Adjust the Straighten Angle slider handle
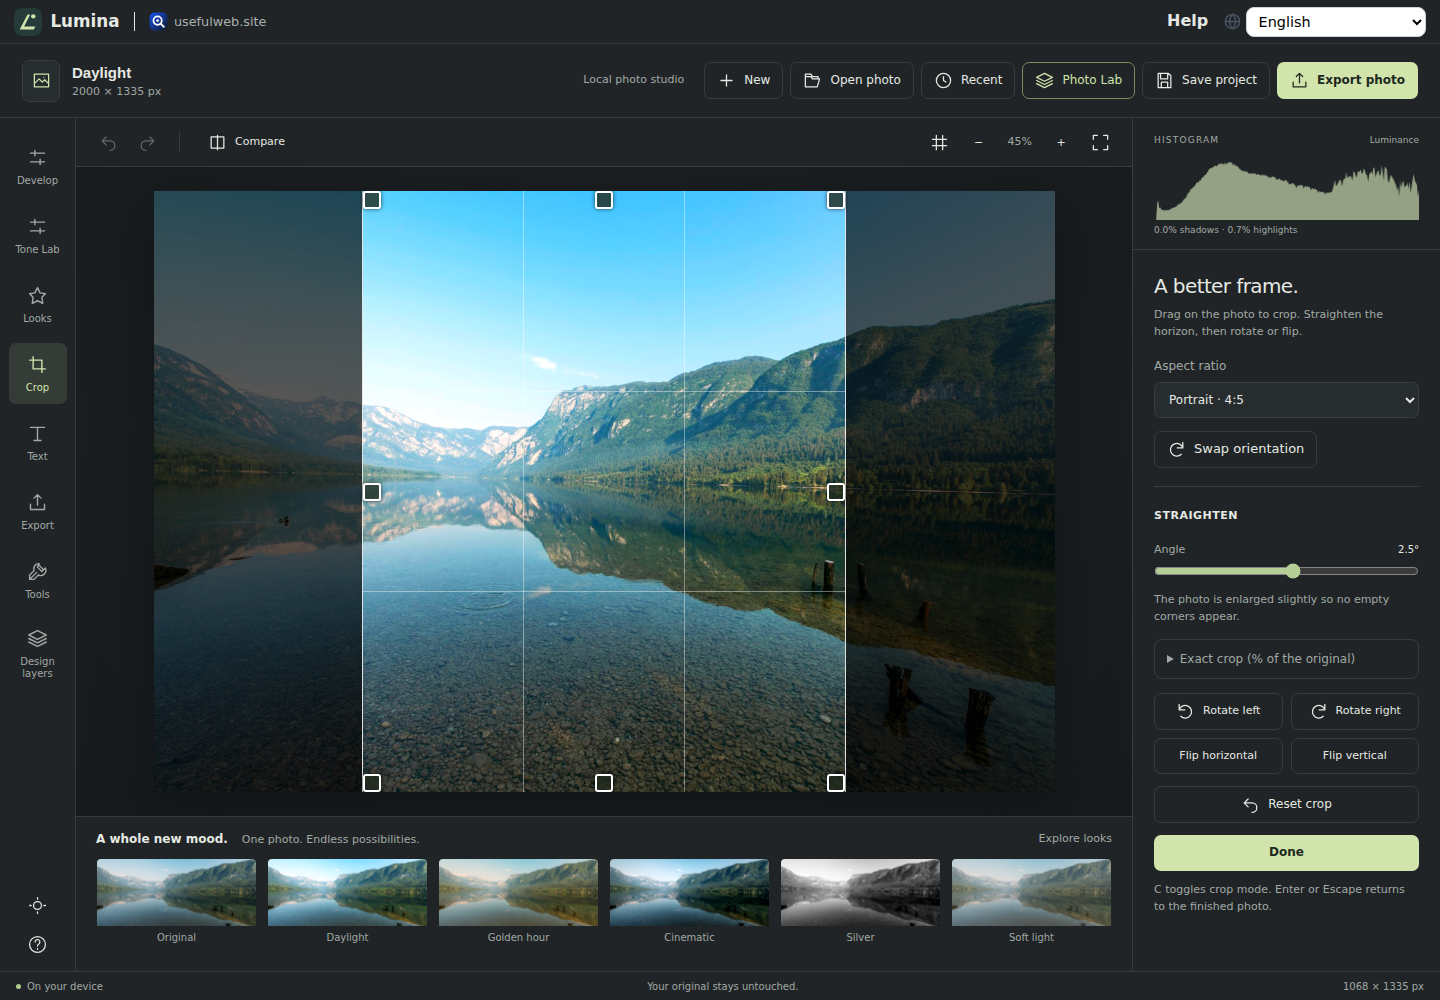The height and width of the screenshot is (1000, 1440). [1293, 571]
